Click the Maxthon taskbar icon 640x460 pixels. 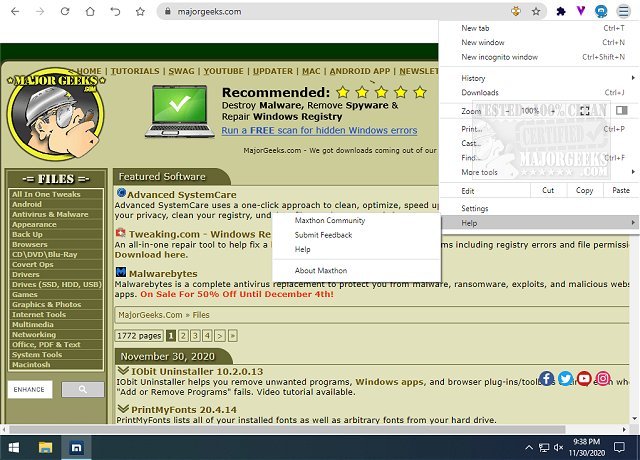pos(76,448)
